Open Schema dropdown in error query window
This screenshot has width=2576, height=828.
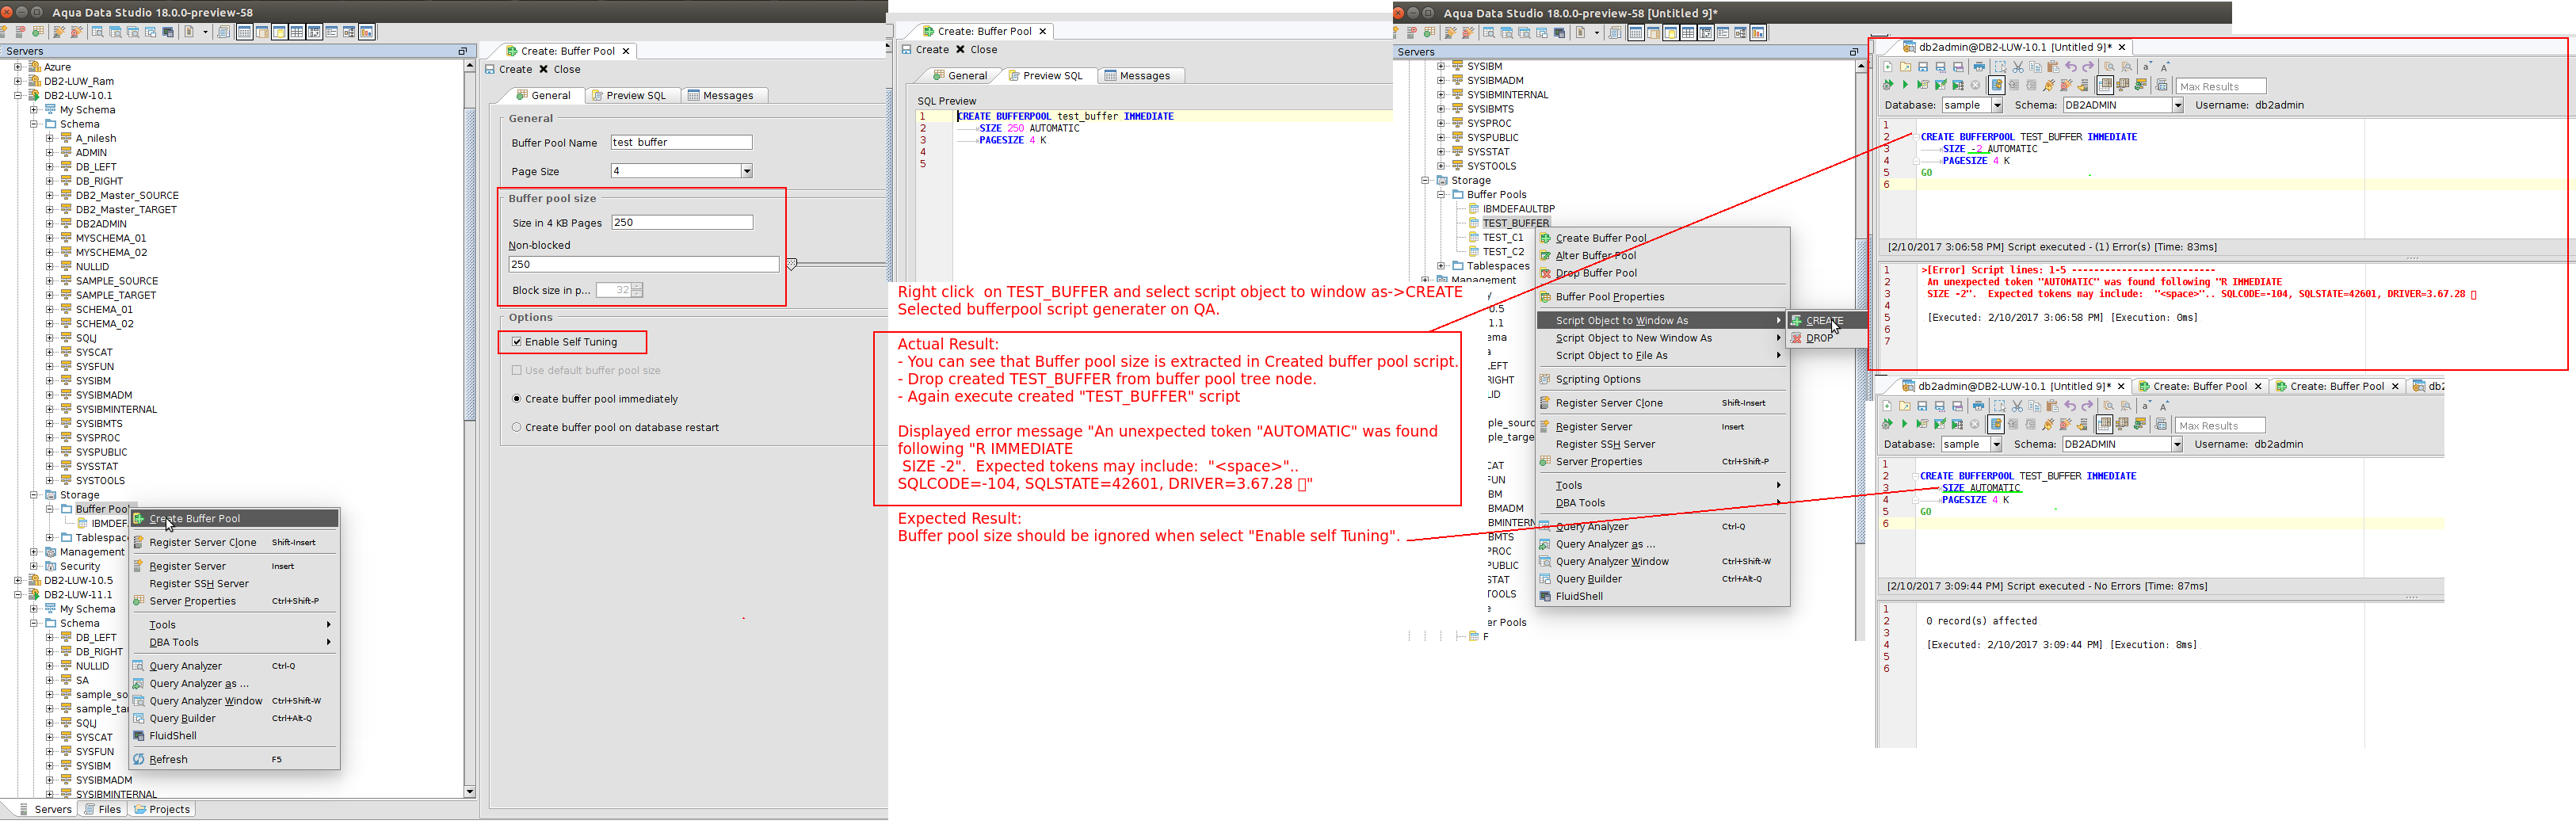pos(2177,105)
